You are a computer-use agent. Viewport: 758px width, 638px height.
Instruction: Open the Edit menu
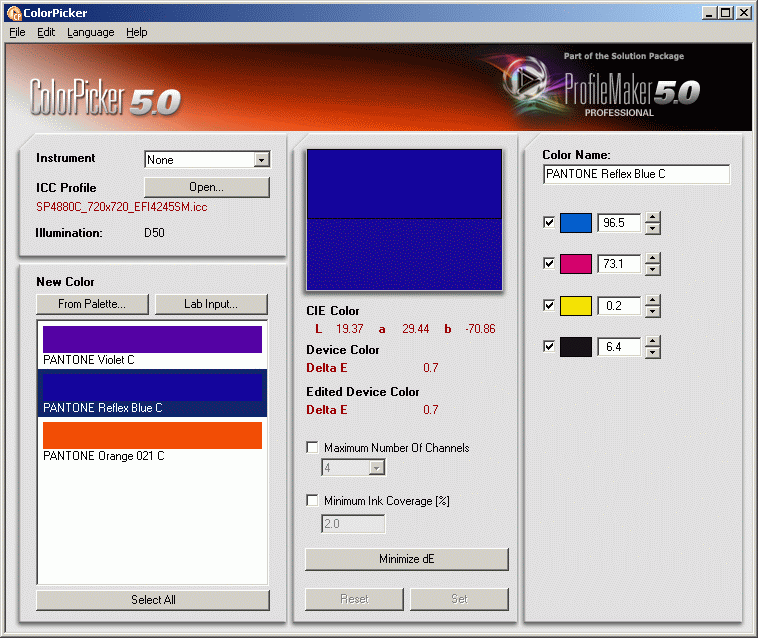46,32
